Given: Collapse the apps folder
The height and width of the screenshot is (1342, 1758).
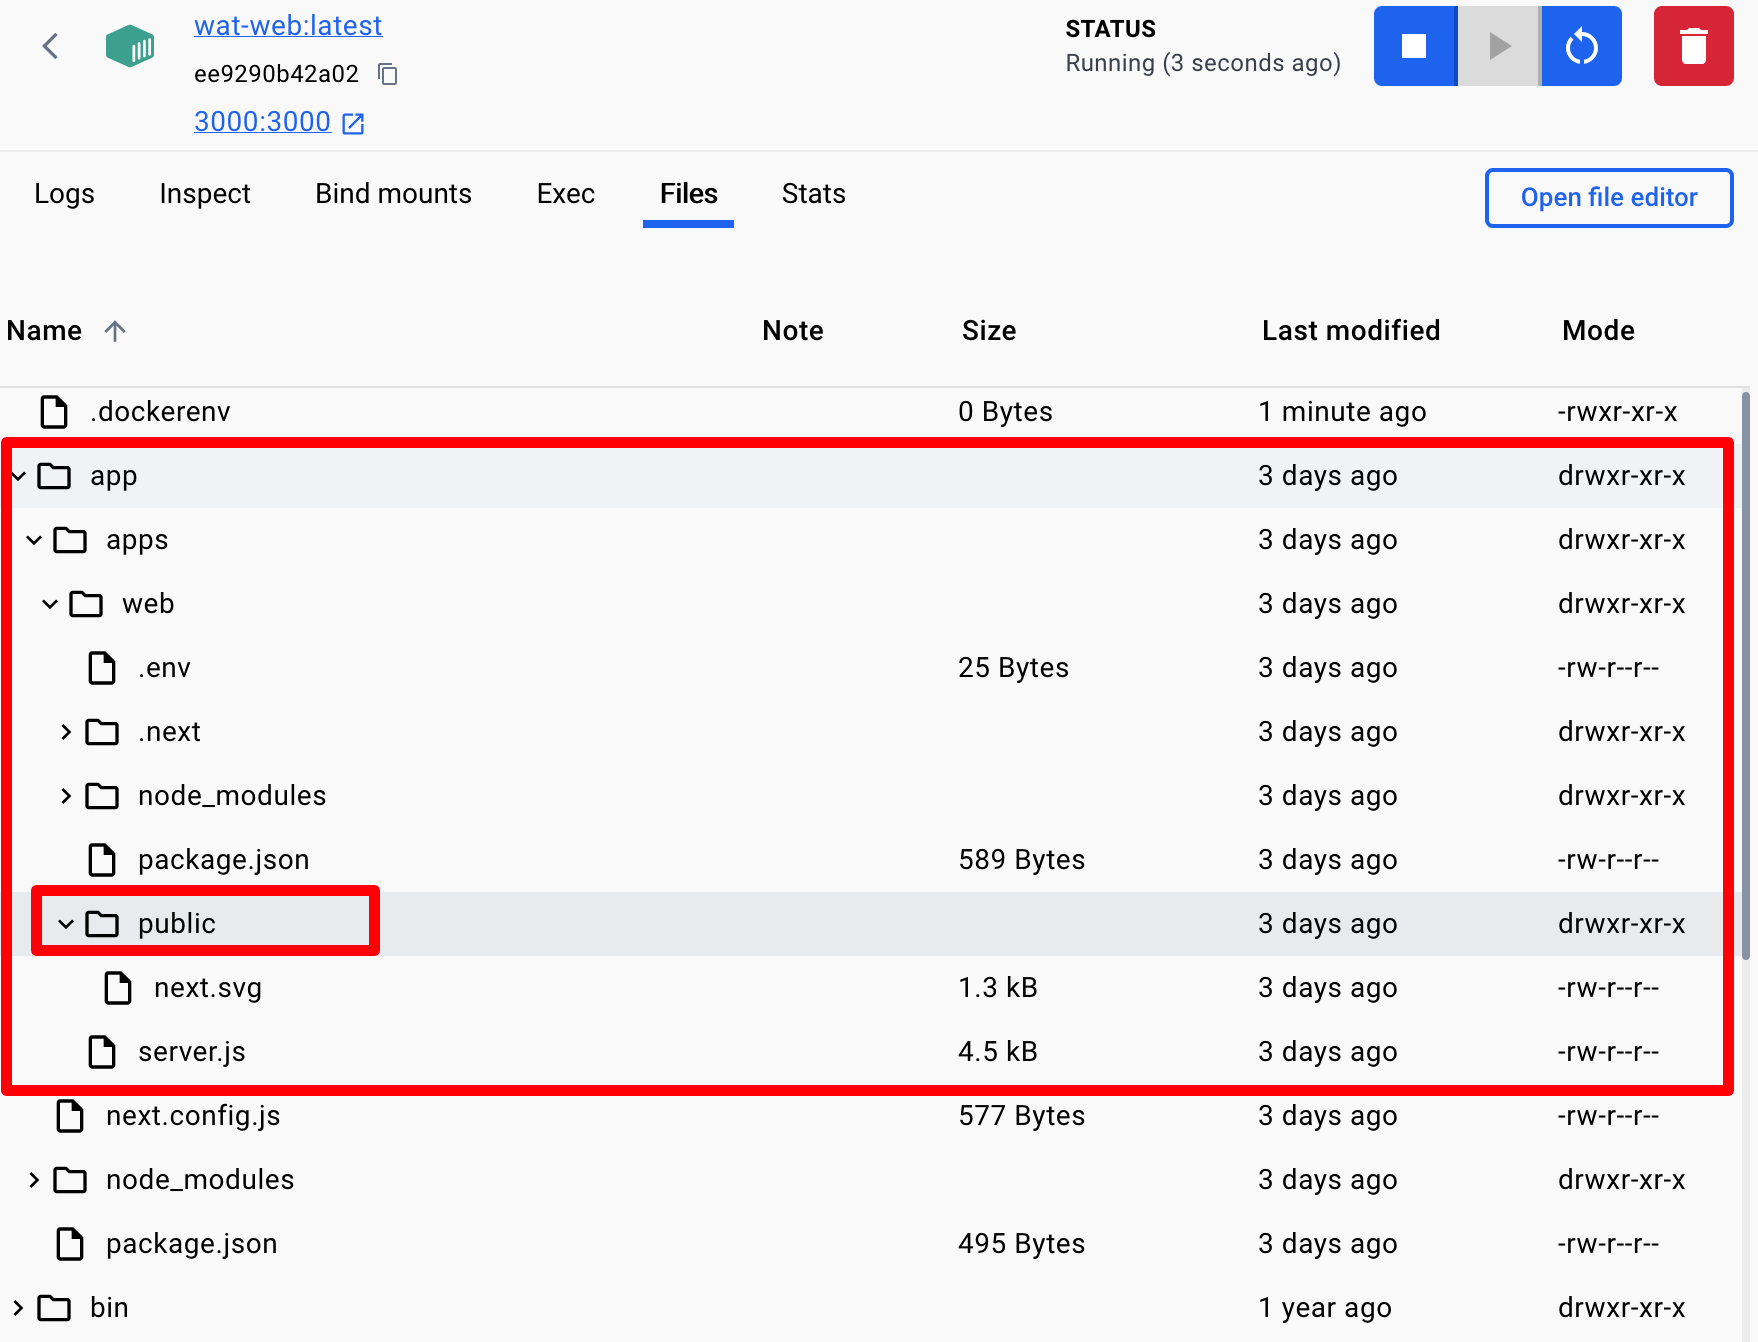Looking at the screenshot, I should pyautogui.click(x=34, y=540).
